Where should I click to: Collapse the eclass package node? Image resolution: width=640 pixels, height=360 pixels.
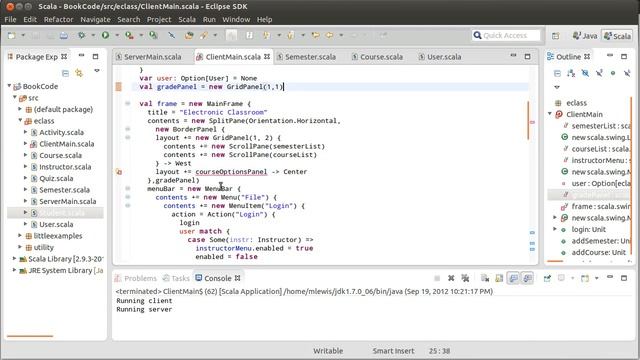[20, 120]
